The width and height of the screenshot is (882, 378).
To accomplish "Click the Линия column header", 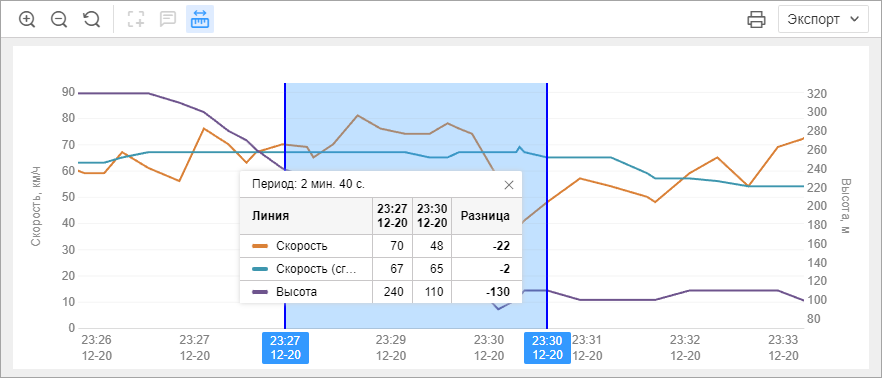I will tap(271, 215).
